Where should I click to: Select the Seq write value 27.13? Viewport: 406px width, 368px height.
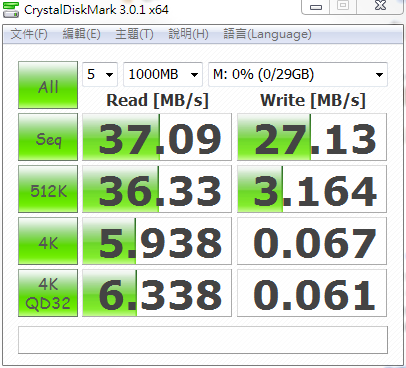[x=312, y=137]
